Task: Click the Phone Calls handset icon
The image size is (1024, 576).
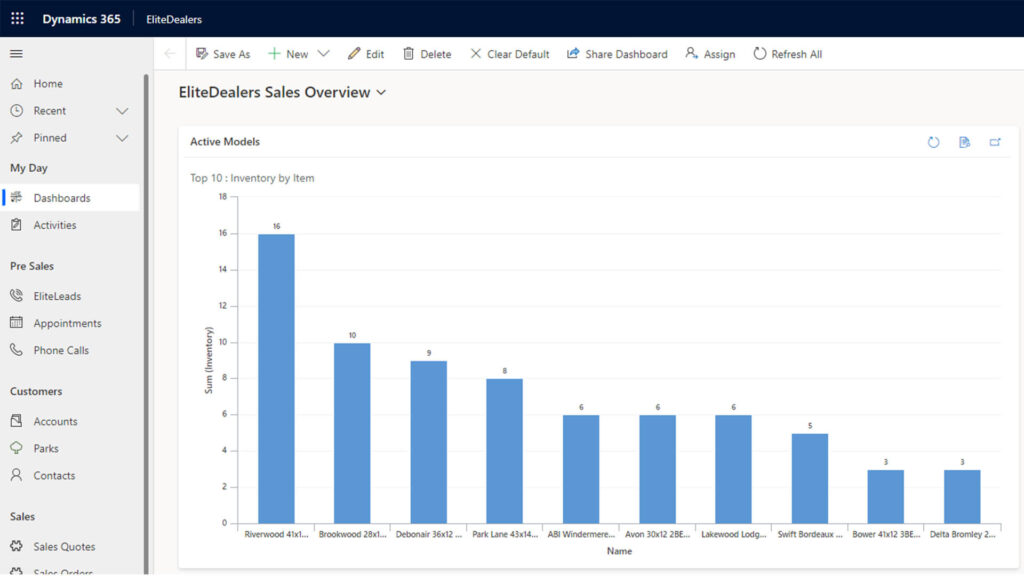Action: coord(16,350)
